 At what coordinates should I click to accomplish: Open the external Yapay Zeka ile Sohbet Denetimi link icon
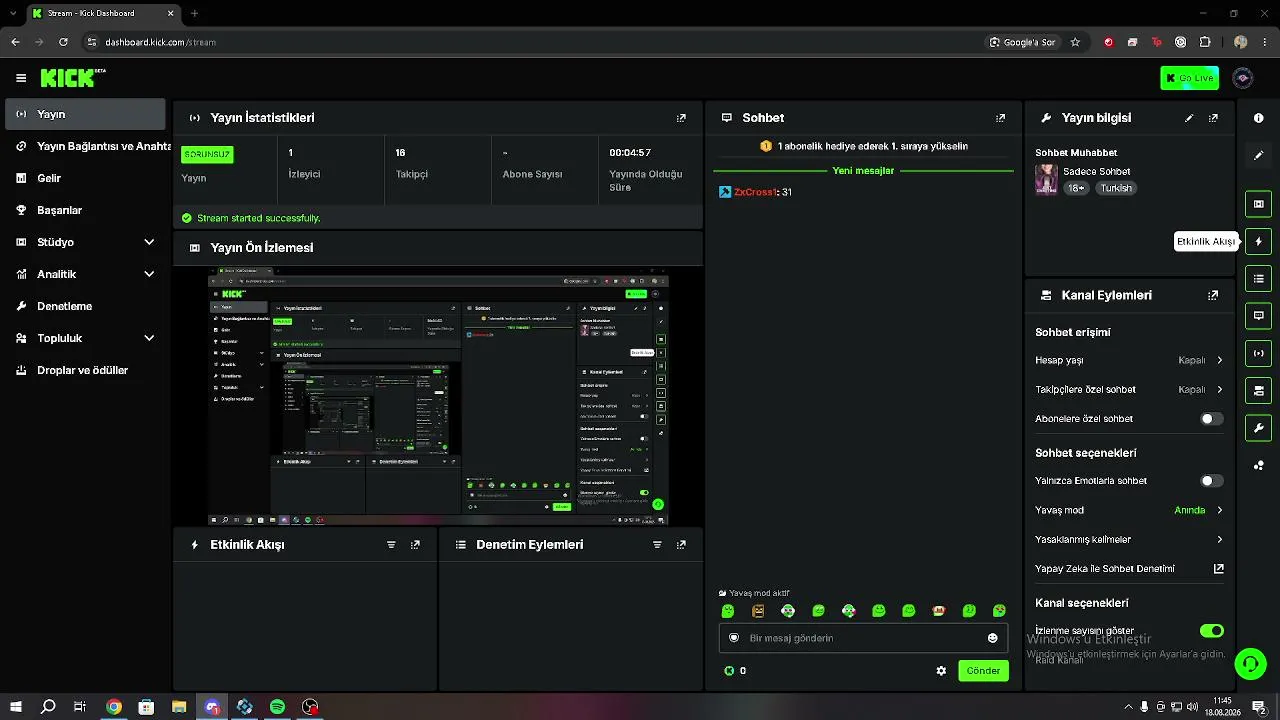[1219, 569]
